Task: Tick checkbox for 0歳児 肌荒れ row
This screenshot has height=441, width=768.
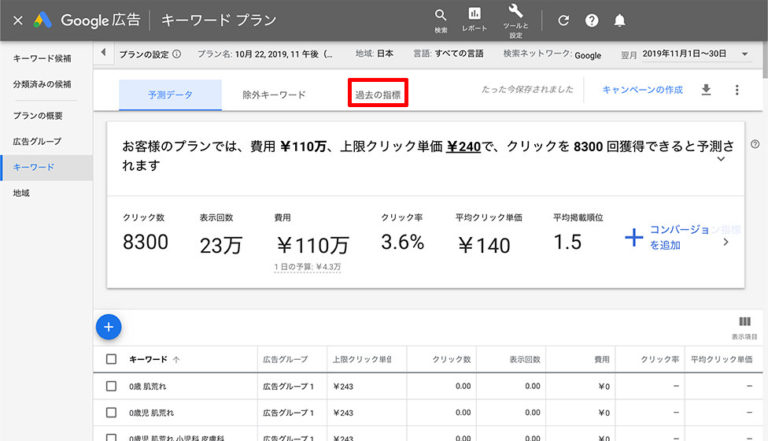Action: [111, 413]
